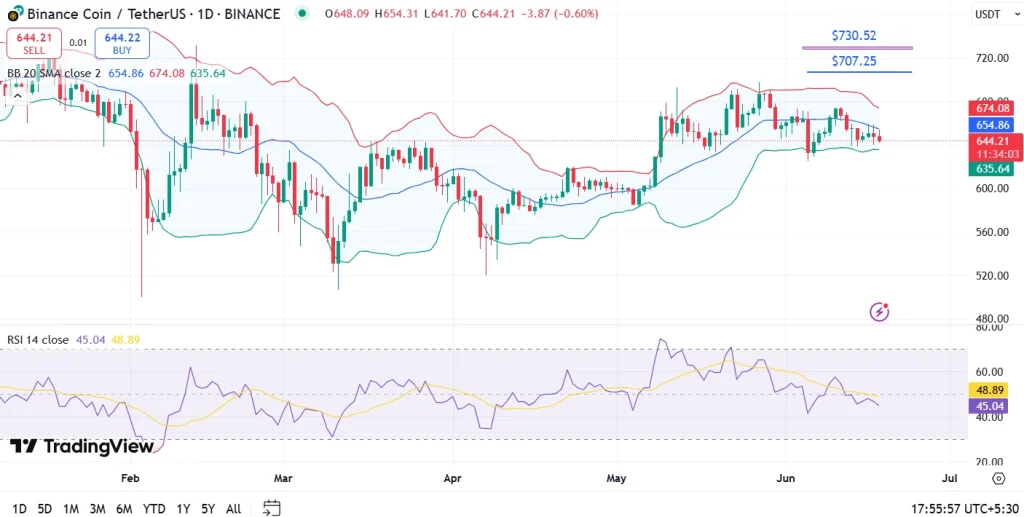Select the YTD time range
This screenshot has height=517, width=1024.
click(154, 509)
